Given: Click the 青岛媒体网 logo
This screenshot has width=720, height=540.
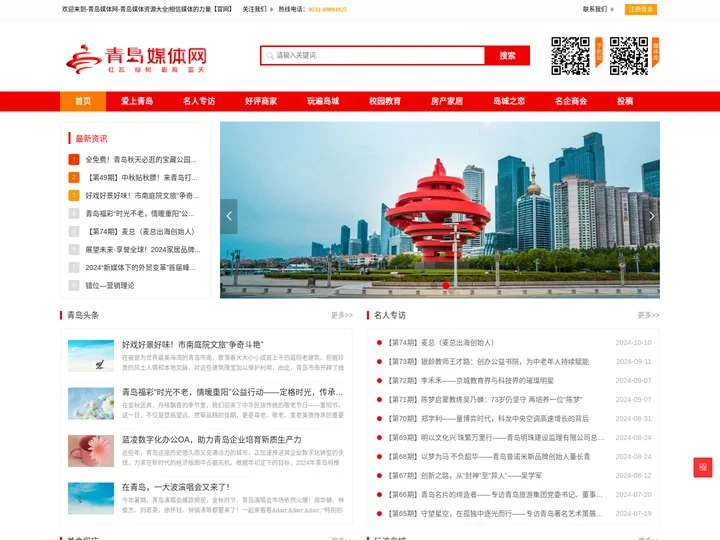Looking at the screenshot, I should (x=136, y=59).
